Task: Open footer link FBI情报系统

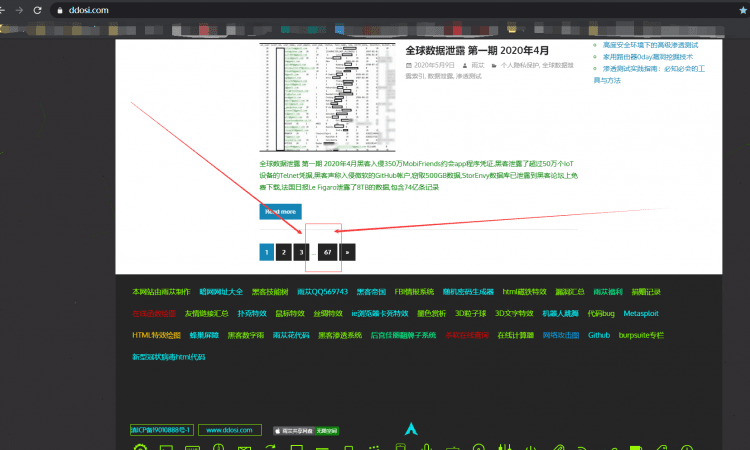Action: tap(414, 292)
